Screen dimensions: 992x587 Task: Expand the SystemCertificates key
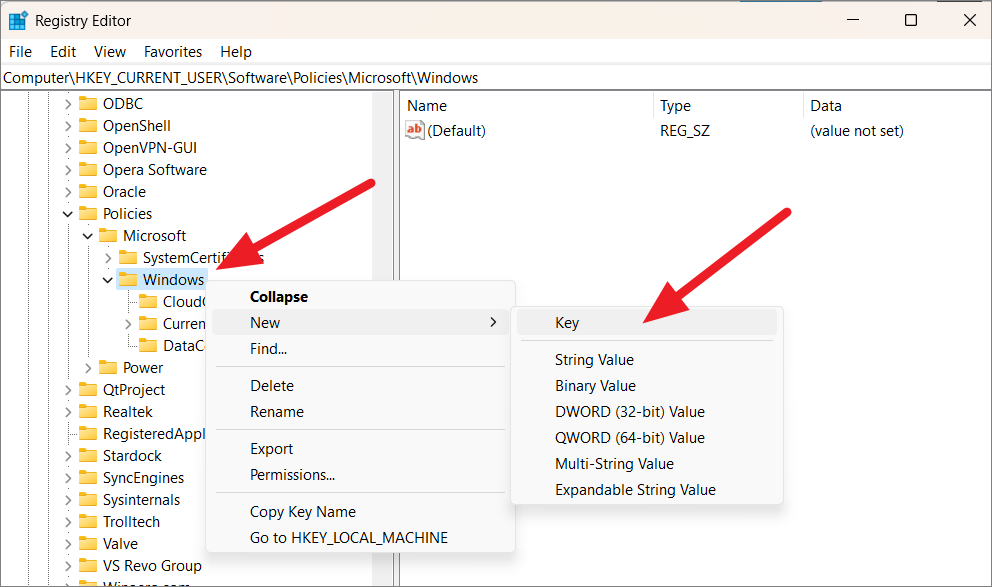(x=108, y=258)
